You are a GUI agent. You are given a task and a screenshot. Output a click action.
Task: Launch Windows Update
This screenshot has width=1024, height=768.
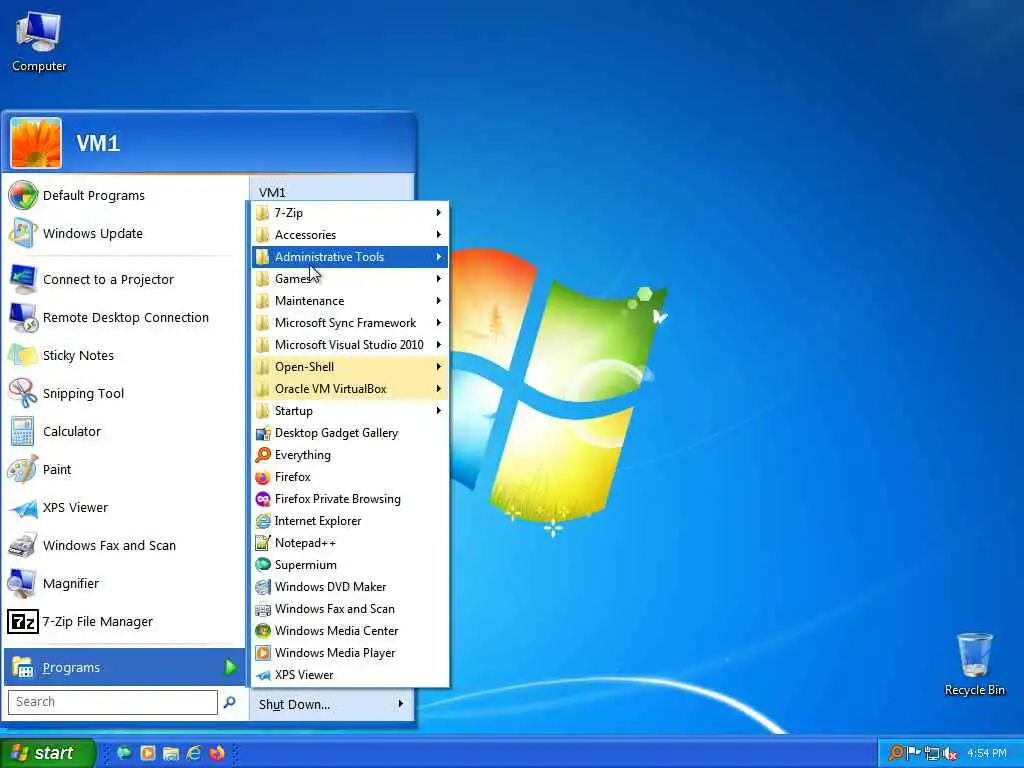pos(124,233)
